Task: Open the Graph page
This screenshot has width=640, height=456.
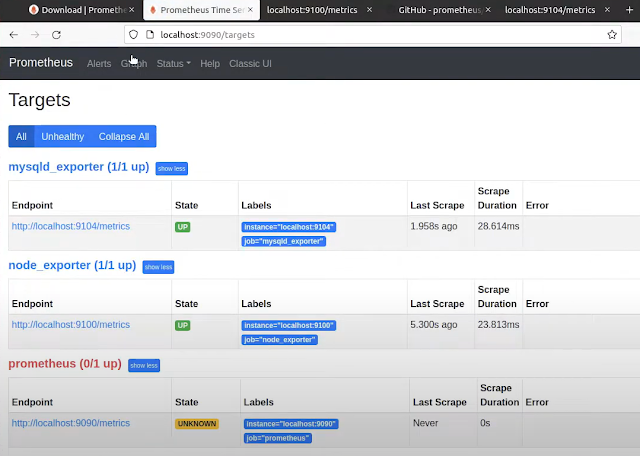Action: pyautogui.click(x=134, y=64)
